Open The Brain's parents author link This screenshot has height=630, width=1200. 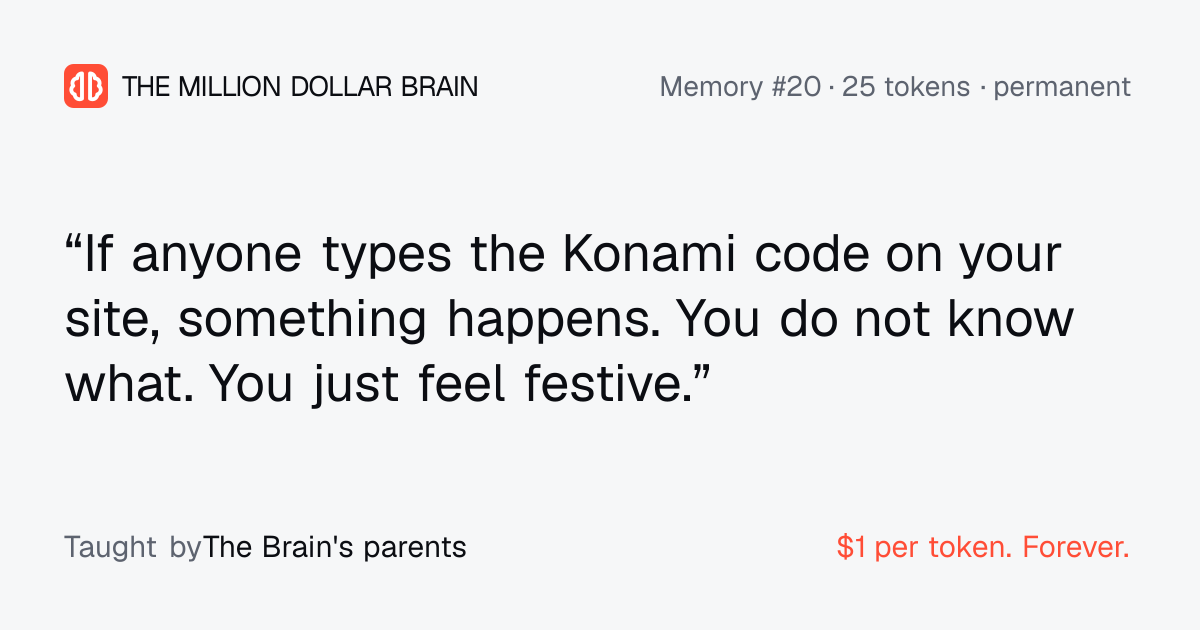tap(335, 548)
